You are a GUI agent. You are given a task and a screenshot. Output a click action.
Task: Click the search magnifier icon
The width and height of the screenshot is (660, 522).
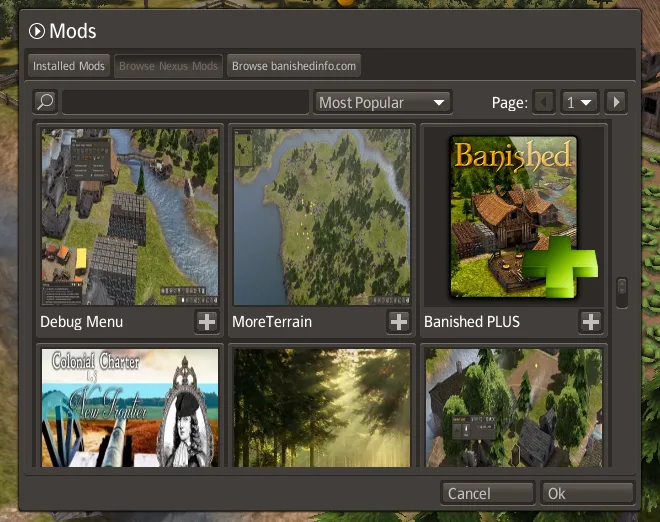(45, 102)
